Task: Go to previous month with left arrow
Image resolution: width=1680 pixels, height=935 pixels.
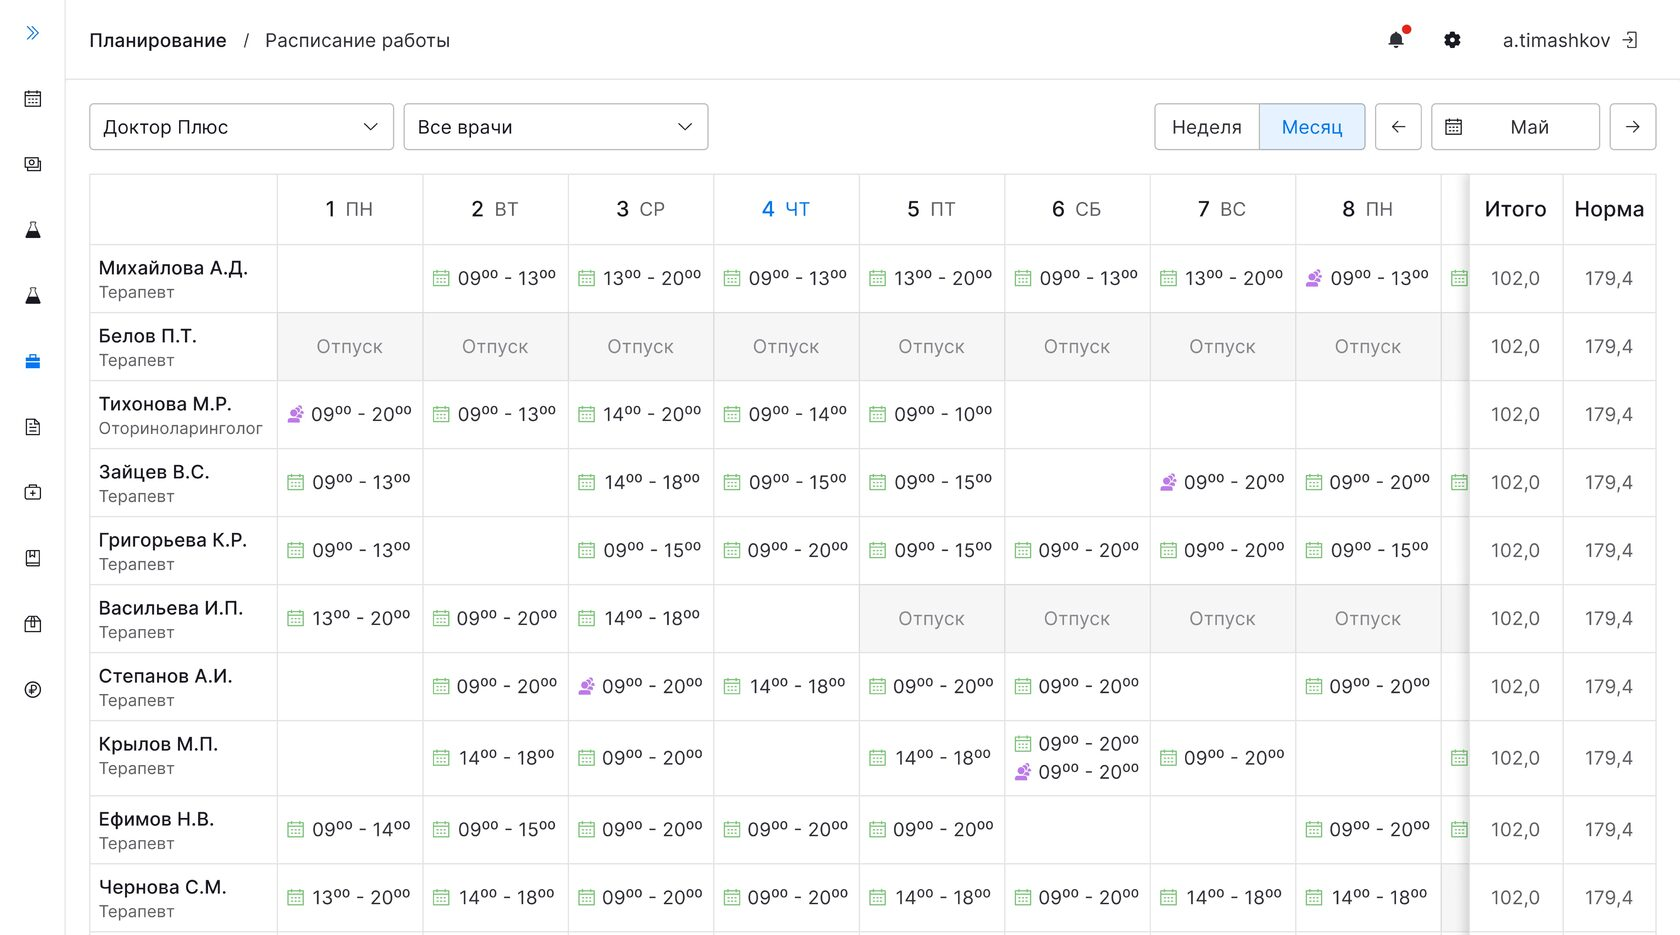Action: click(1398, 127)
